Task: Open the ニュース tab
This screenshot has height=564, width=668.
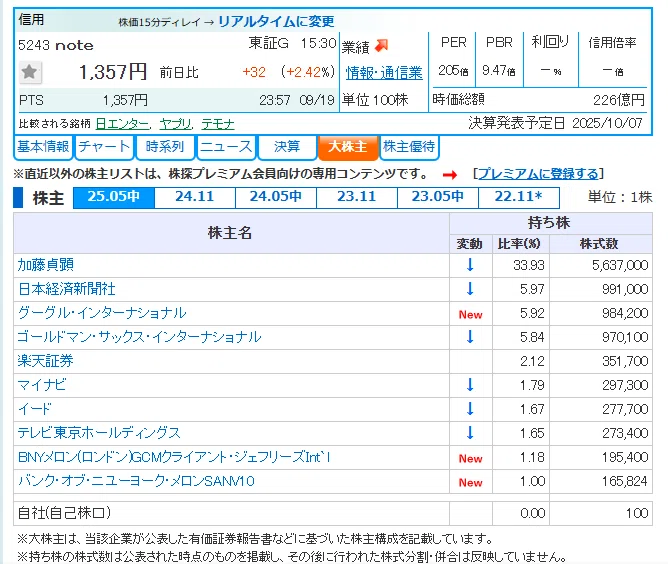Action: tap(226, 147)
